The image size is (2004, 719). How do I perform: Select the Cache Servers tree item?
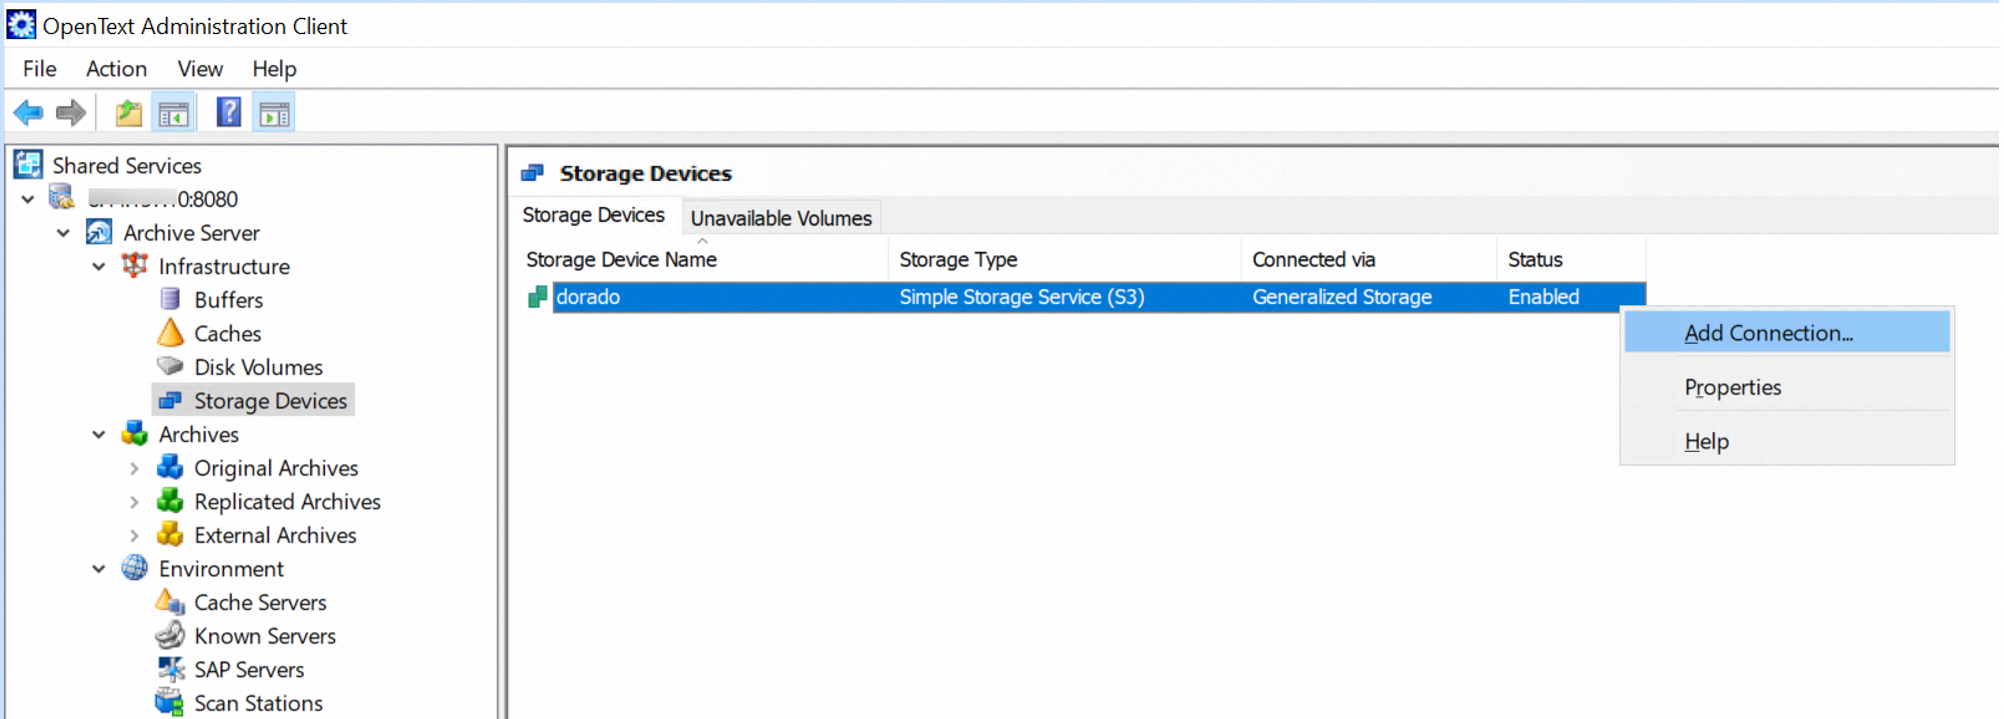click(x=260, y=602)
